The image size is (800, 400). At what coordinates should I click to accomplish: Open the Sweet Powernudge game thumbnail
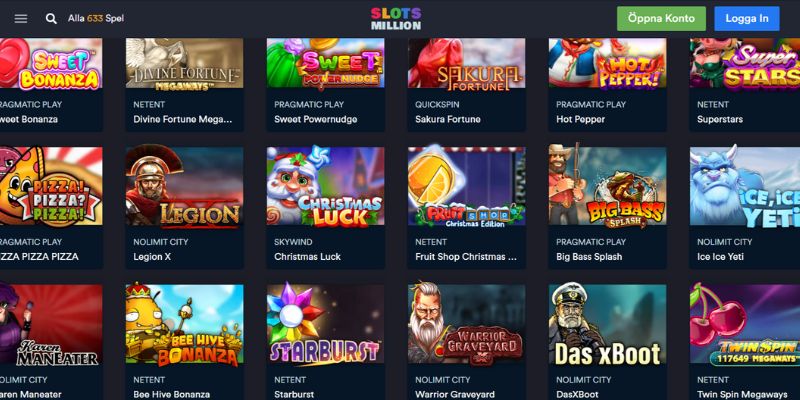326,63
